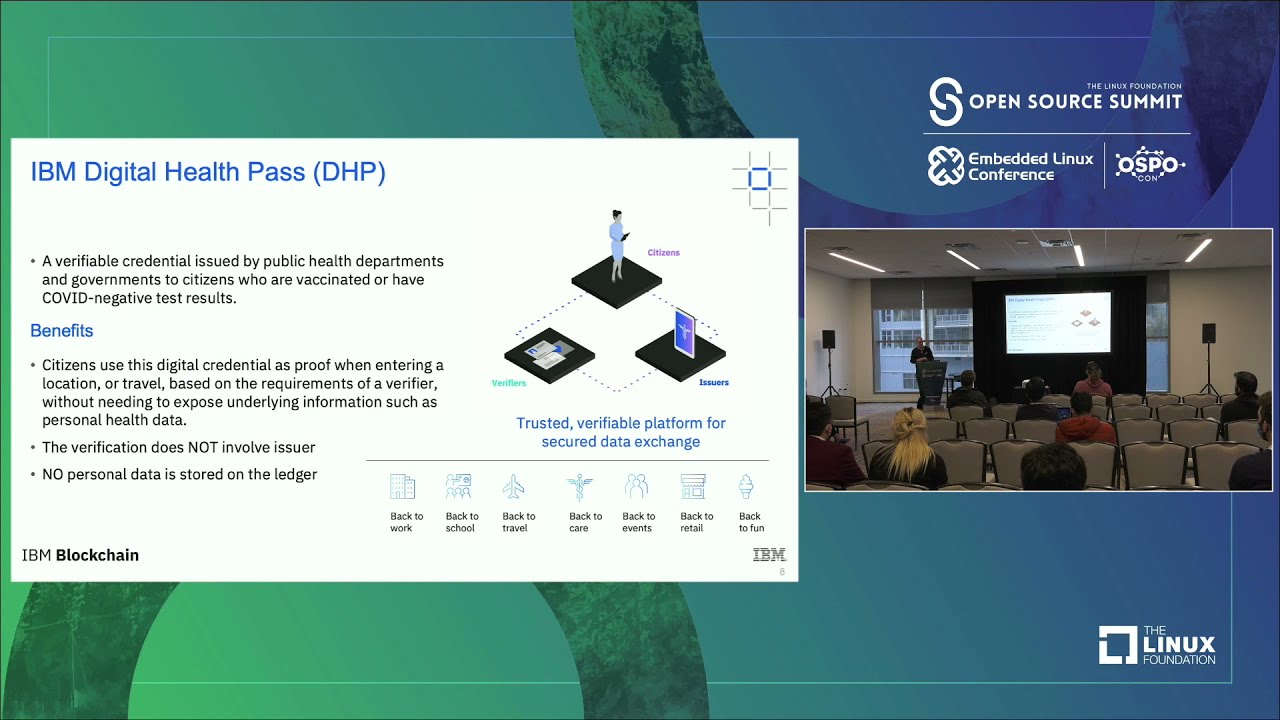The height and width of the screenshot is (720, 1280).
Task: Click the OSPO Con logo
Action: pos(1150,166)
